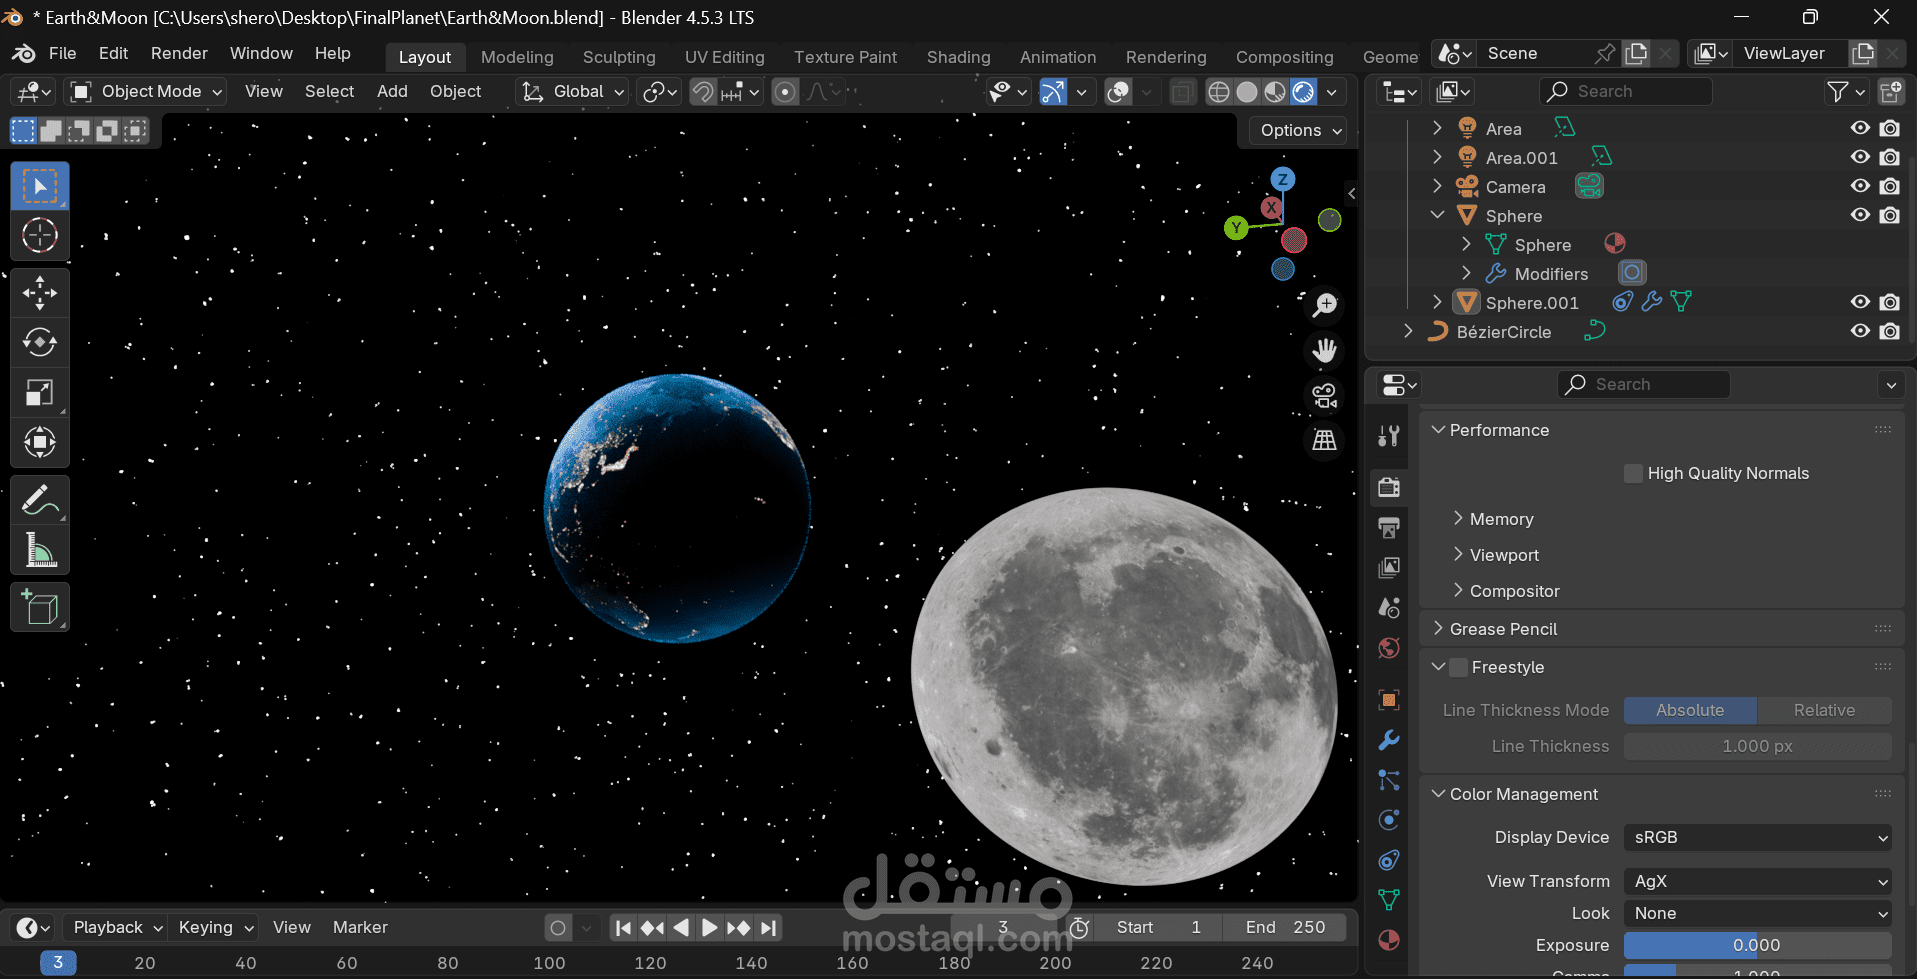Open the World properties tab
Screen dimensions: 1917x979
pos(1389,648)
